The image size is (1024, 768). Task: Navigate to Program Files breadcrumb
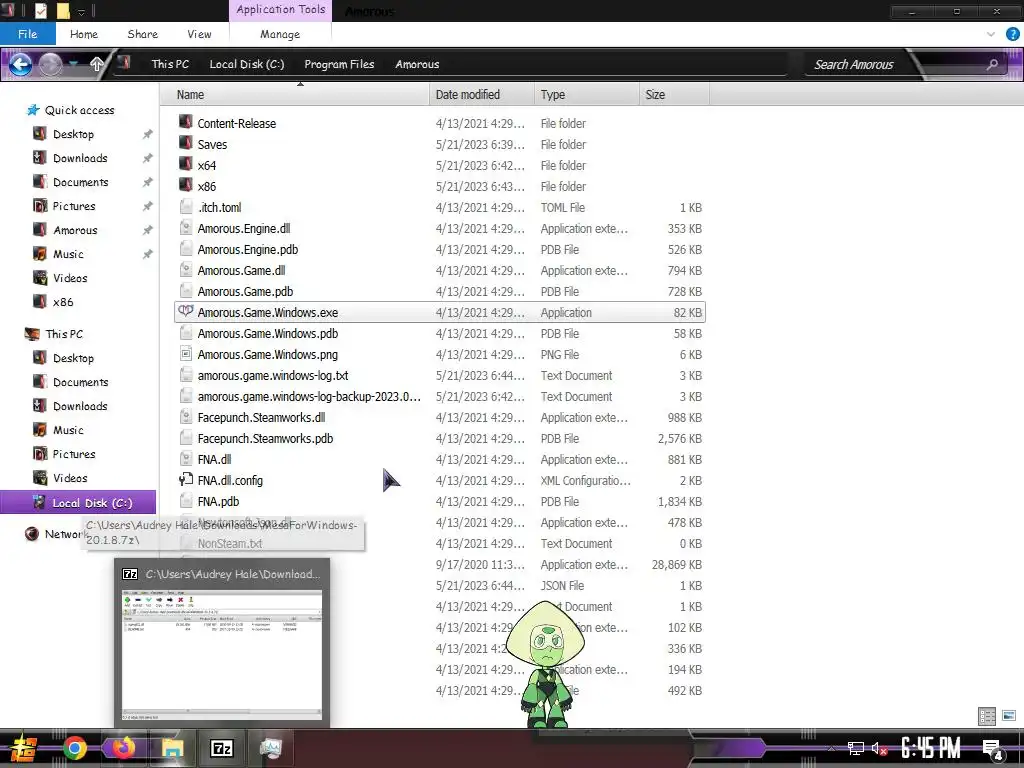(339, 64)
